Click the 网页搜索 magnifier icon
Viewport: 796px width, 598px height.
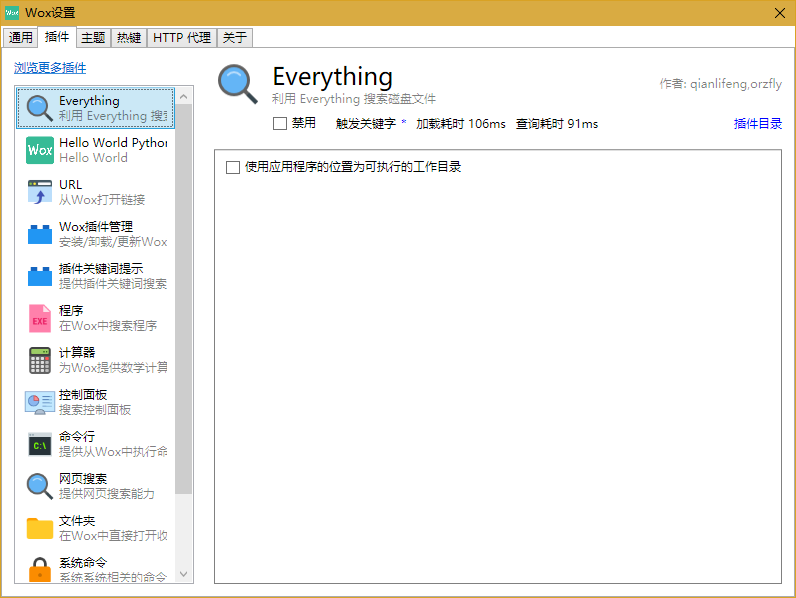coord(40,486)
